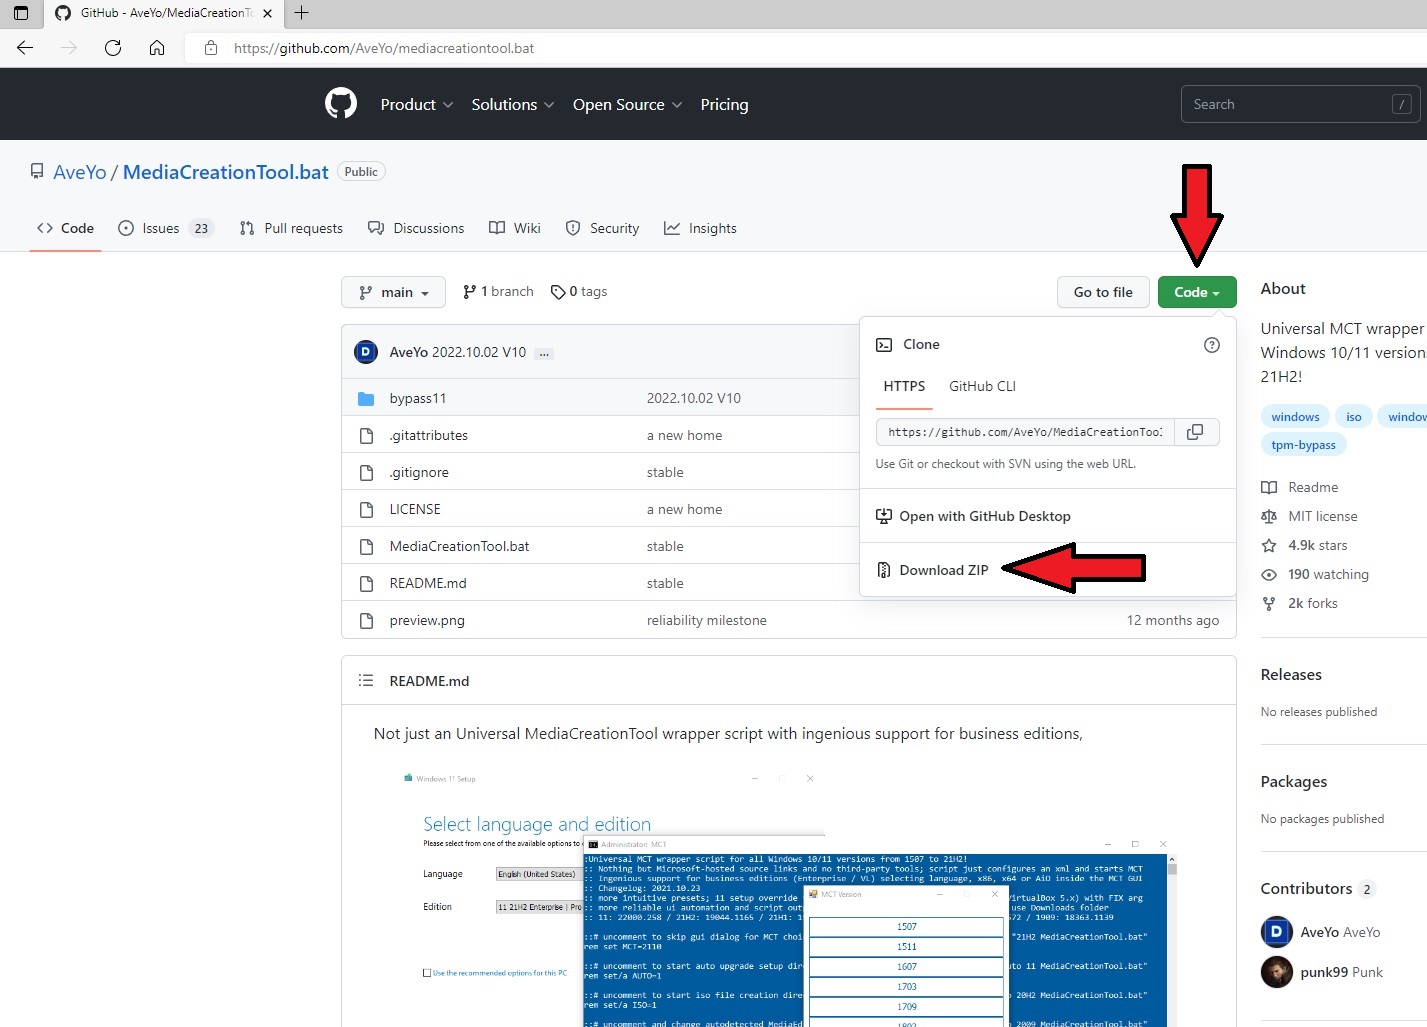Open the LICENSE file
Screen dimensions: 1427x1027
(x=415, y=509)
